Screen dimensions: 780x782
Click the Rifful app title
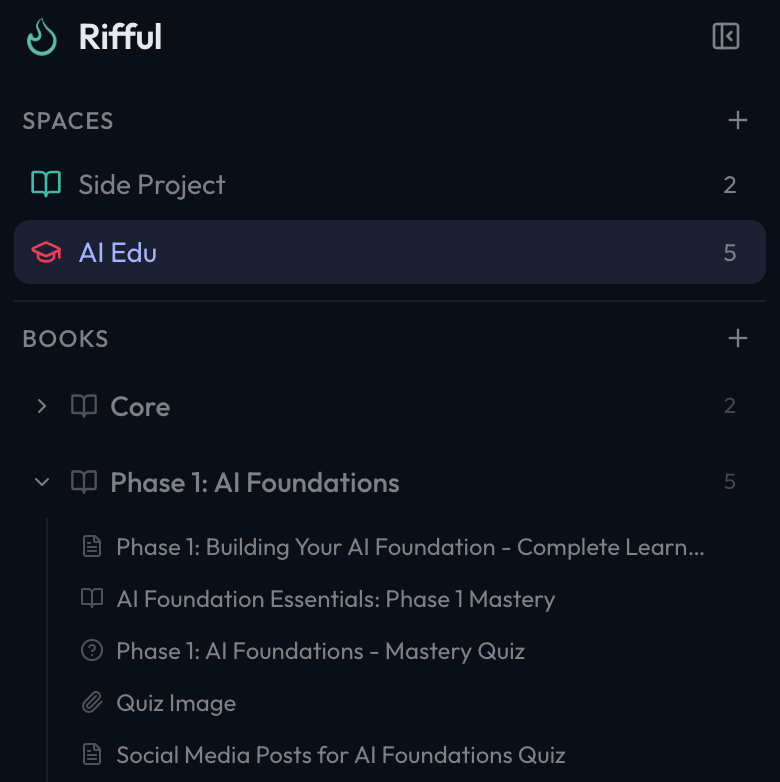[x=120, y=38]
